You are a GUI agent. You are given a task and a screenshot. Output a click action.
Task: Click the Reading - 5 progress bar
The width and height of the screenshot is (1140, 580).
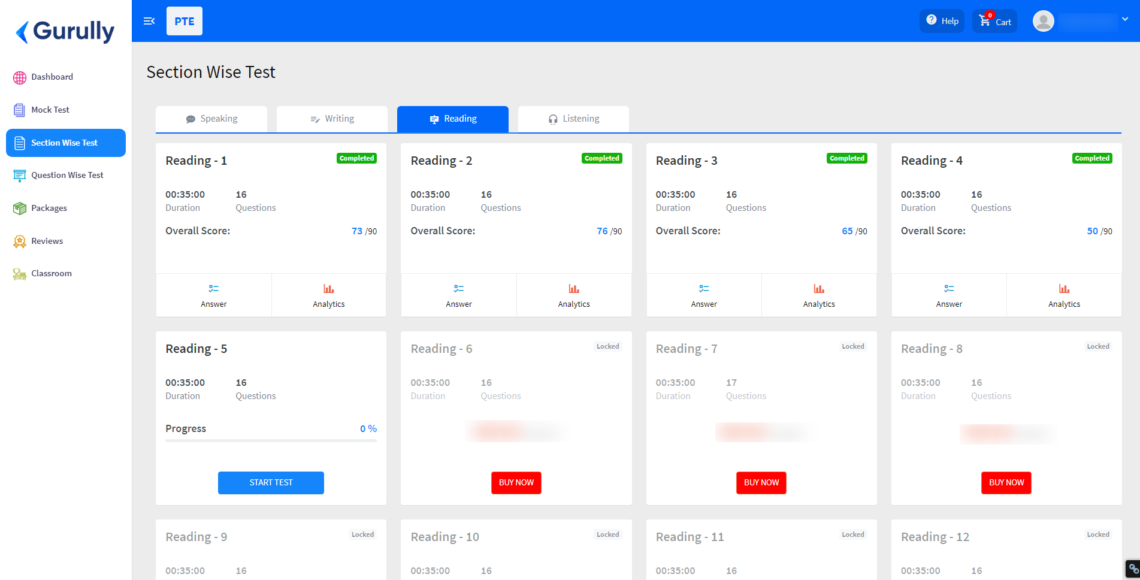click(270, 440)
